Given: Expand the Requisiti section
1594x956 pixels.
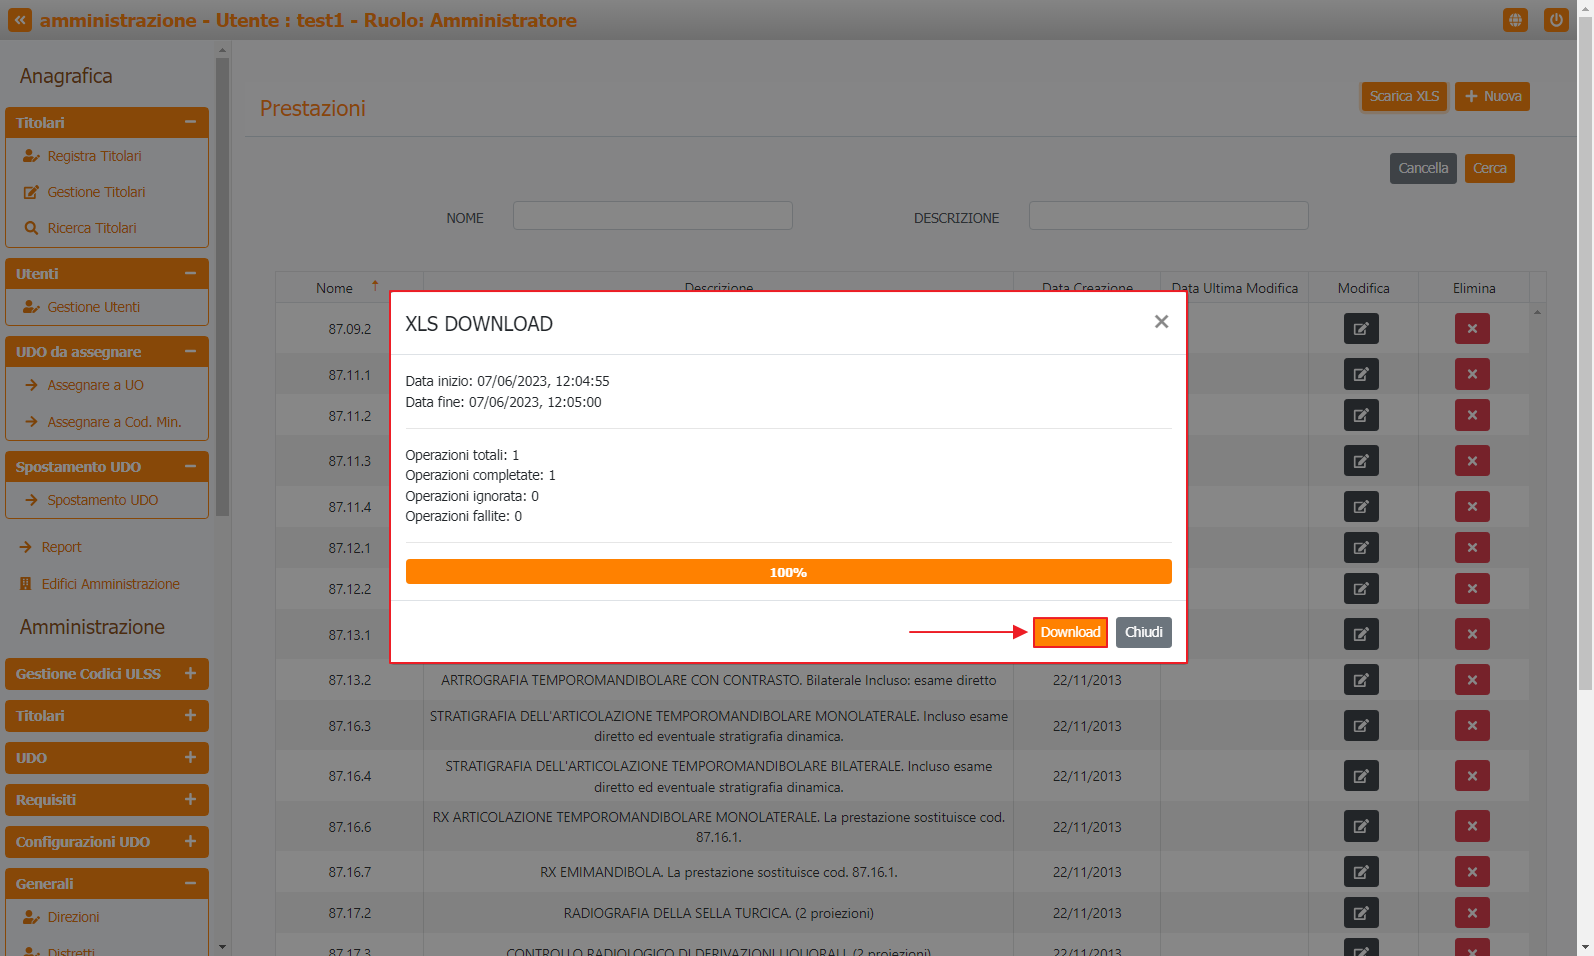Looking at the screenshot, I should pos(190,800).
